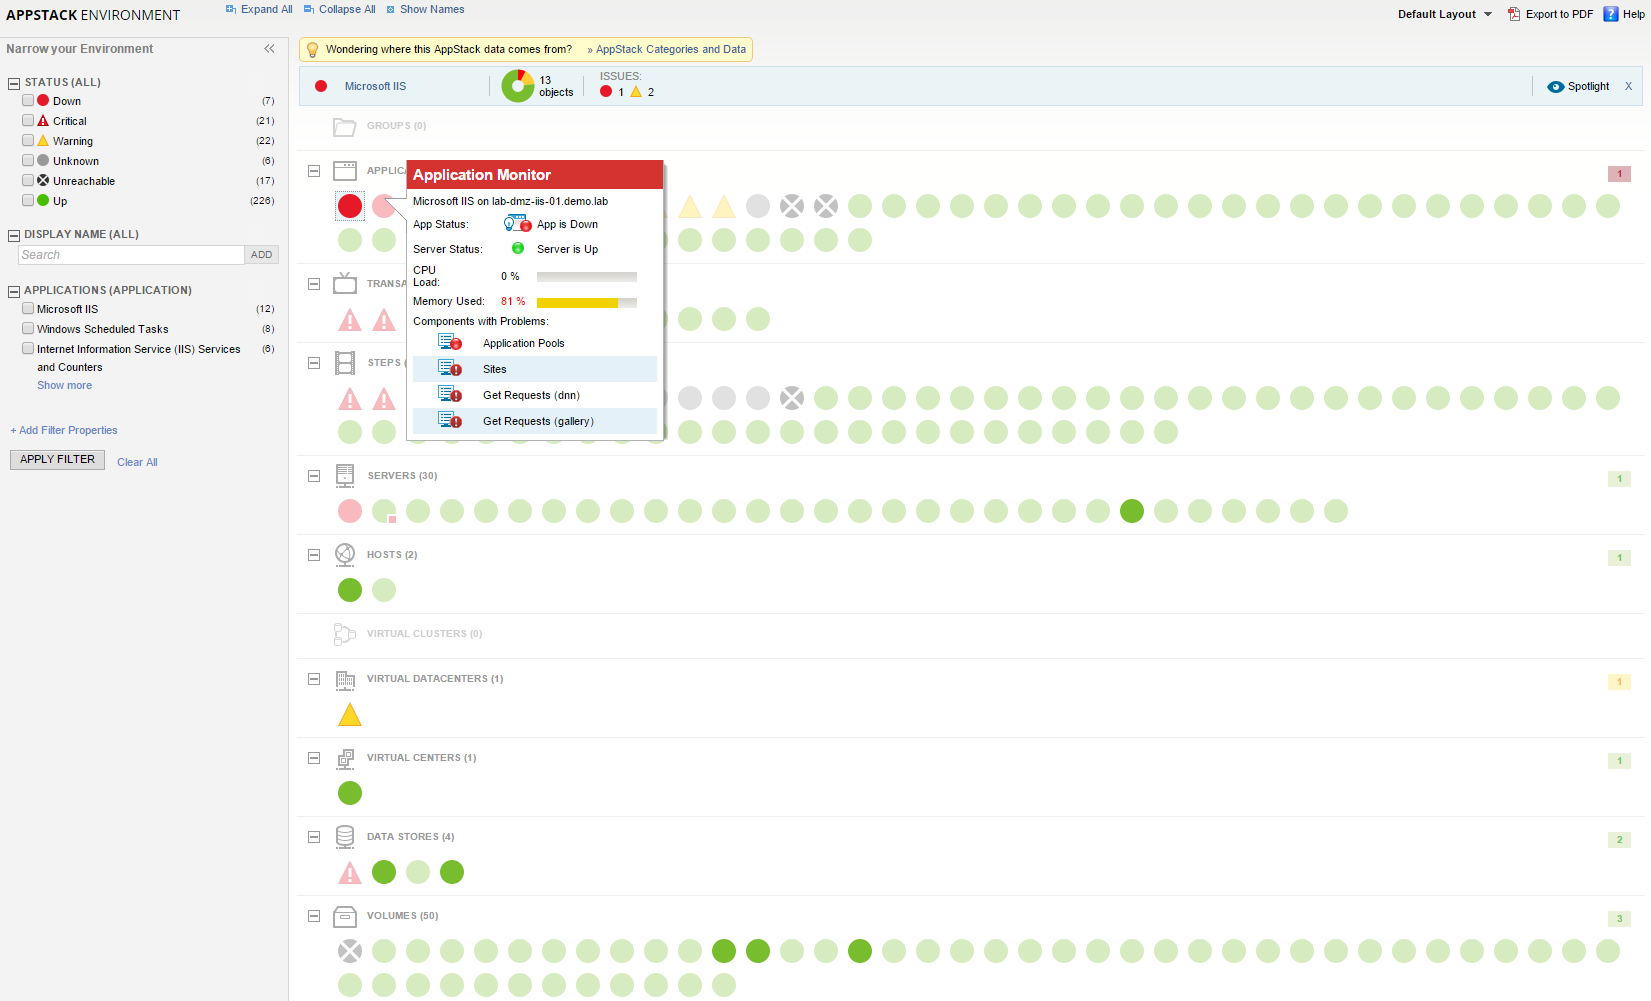Collapse the Servers section
The width and height of the screenshot is (1651, 1001).
click(x=314, y=475)
